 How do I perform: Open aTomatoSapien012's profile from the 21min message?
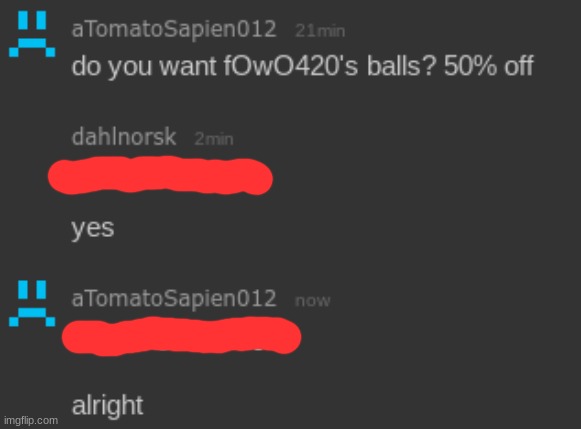(174, 29)
